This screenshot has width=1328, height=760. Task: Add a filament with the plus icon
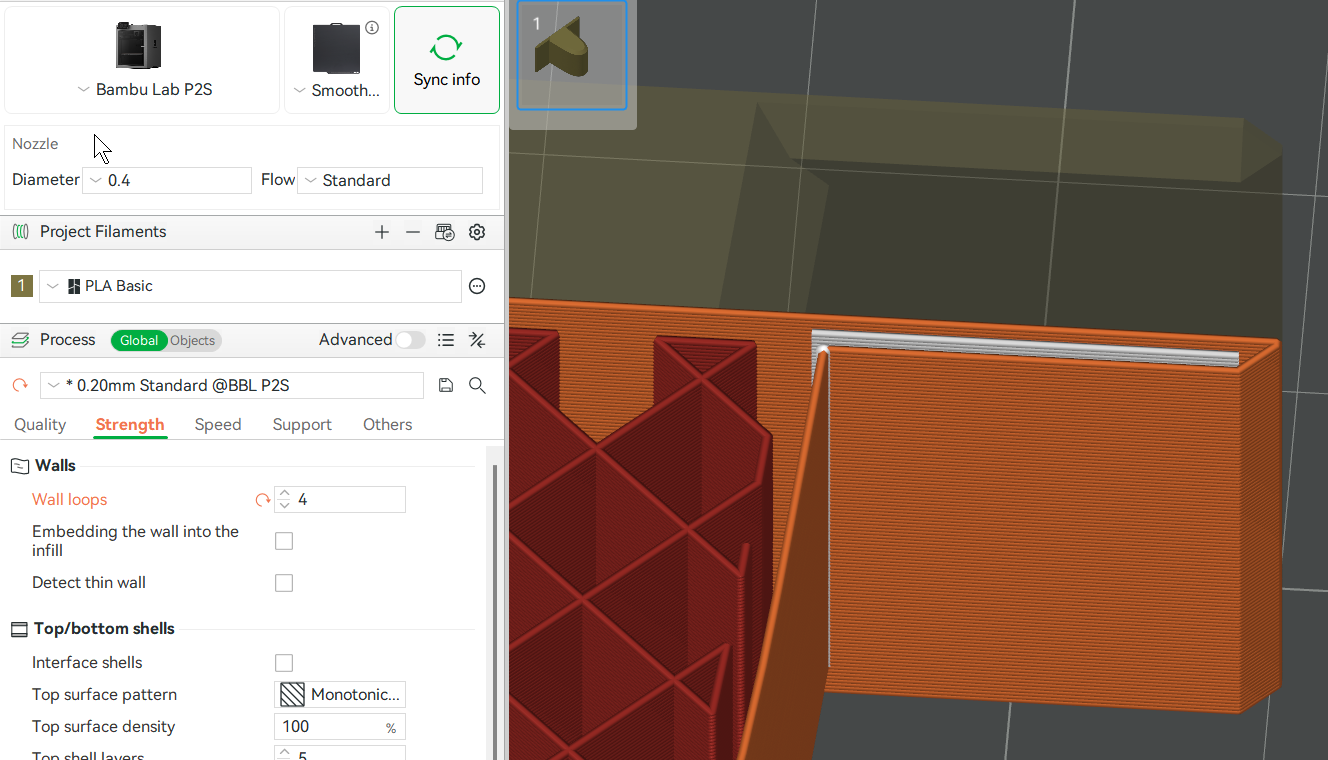click(382, 232)
